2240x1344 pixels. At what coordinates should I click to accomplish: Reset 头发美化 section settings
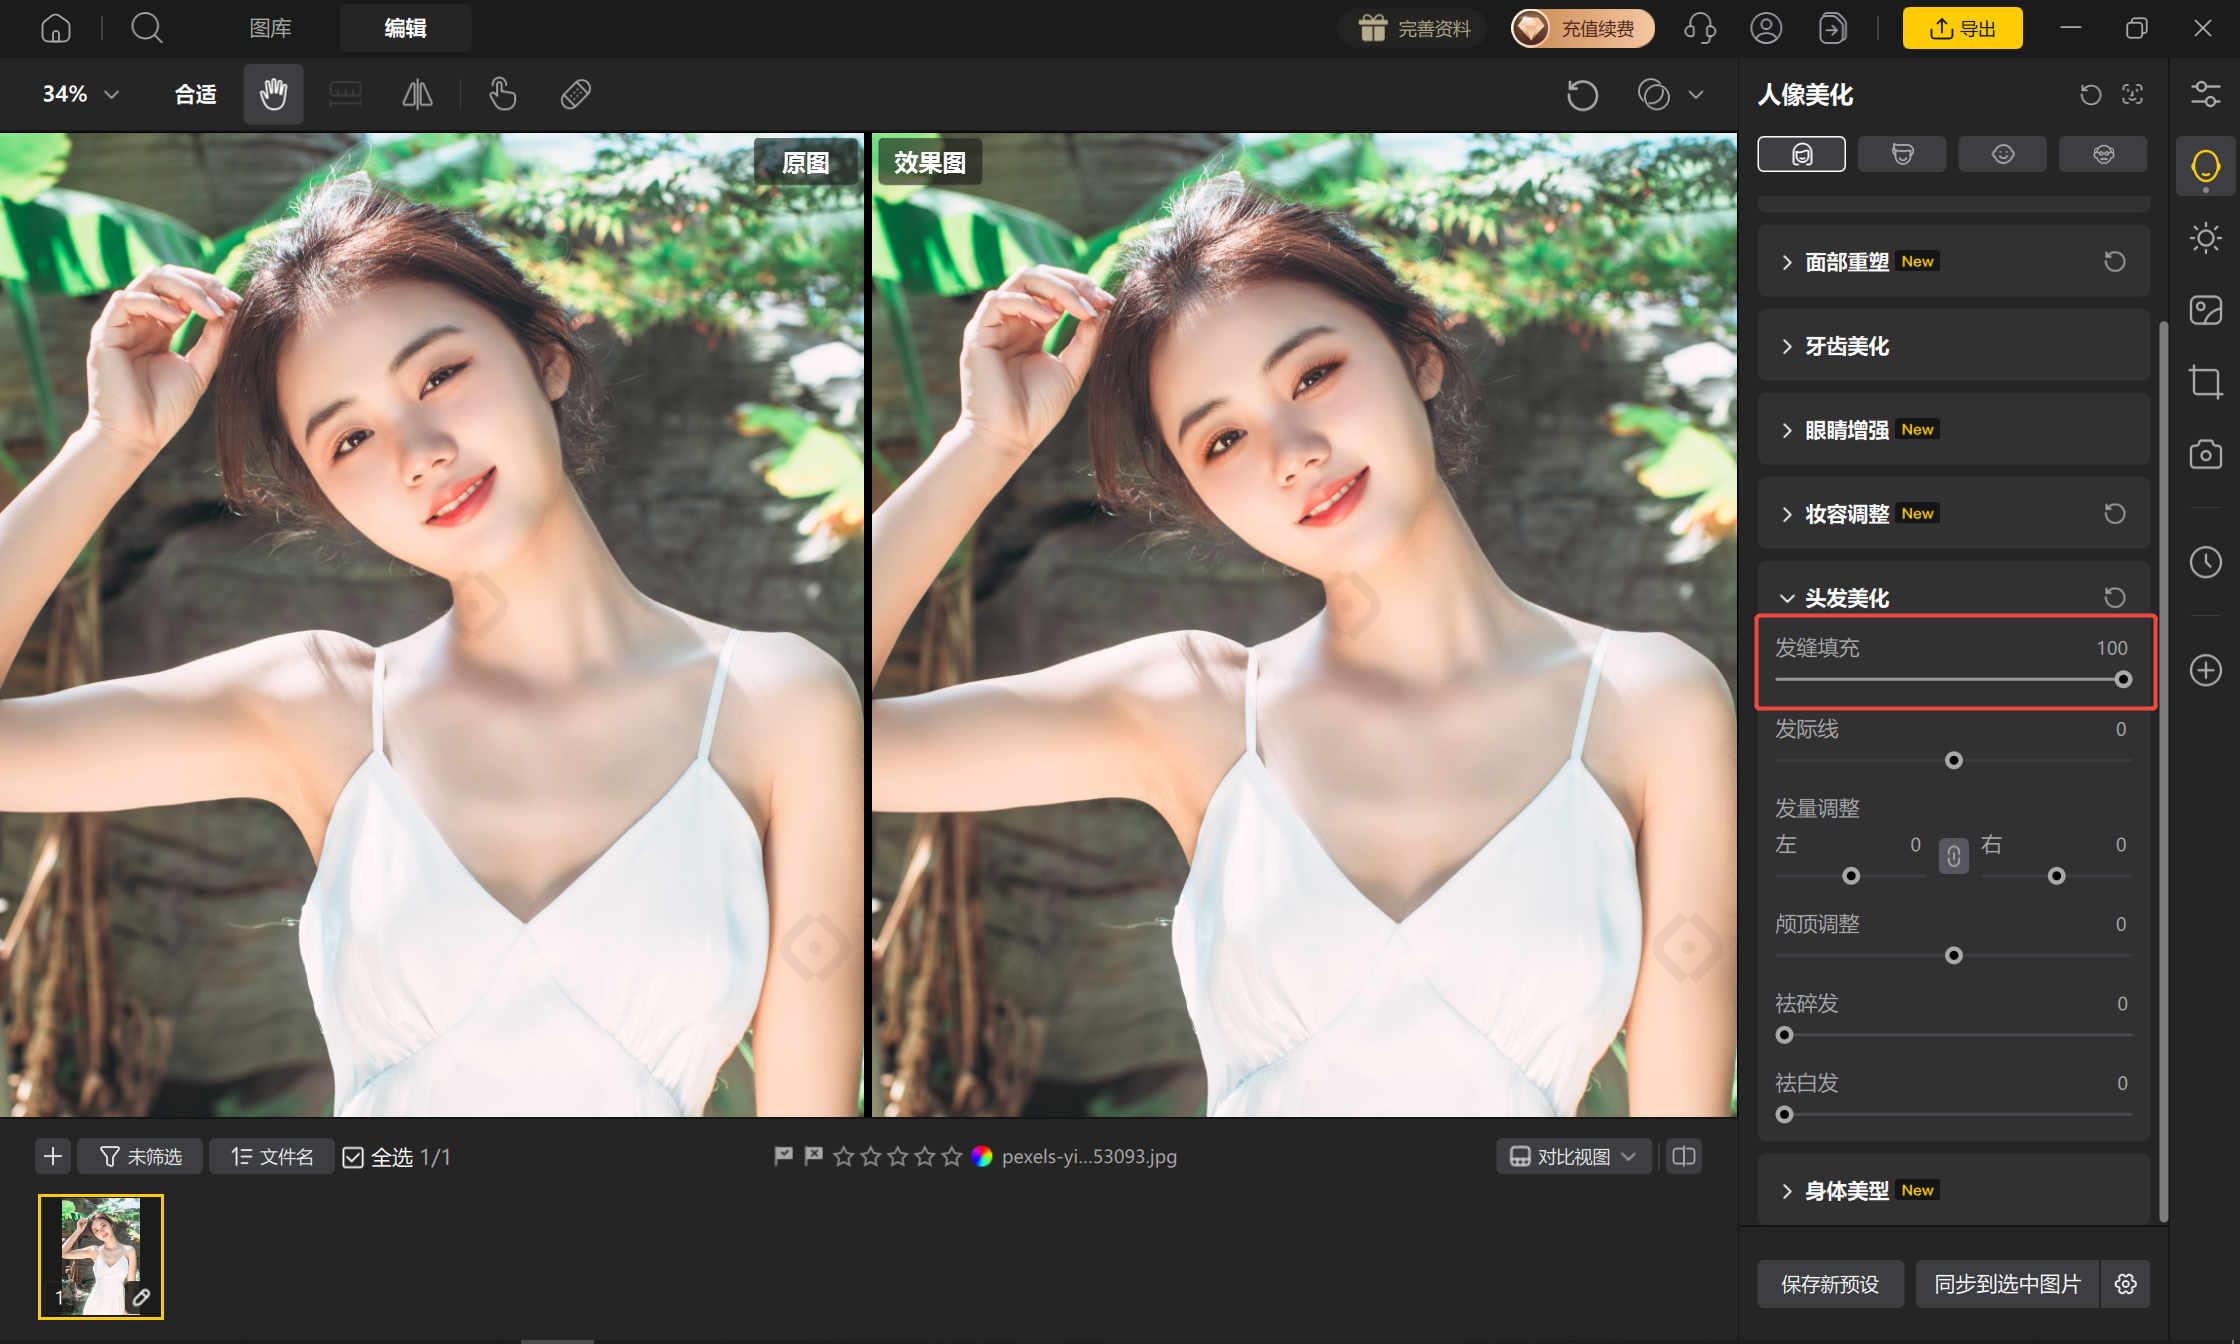coord(2115,598)
